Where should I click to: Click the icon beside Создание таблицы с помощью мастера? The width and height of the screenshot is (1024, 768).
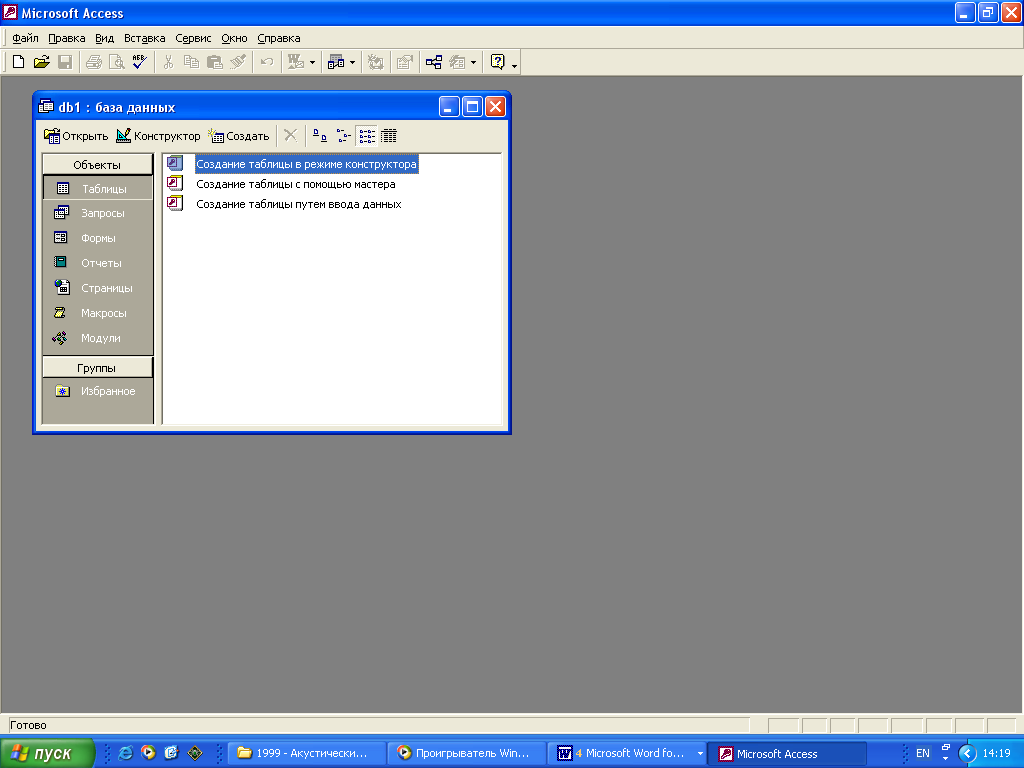tap(175, 184)
